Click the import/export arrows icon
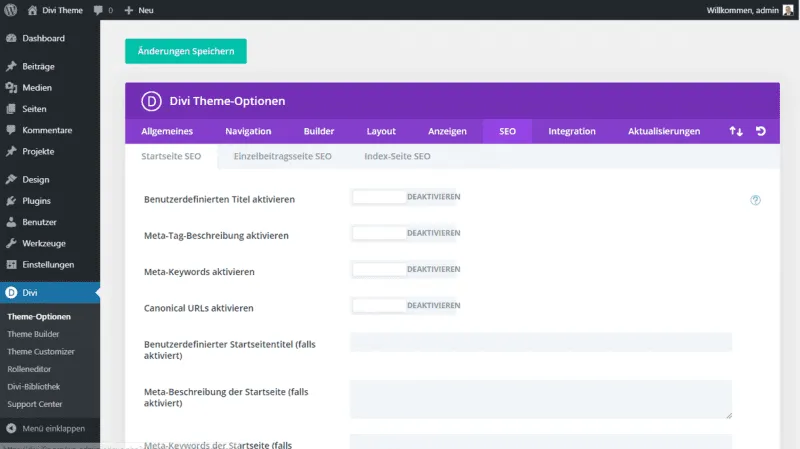This screenshot has height=449, width=800. pos(736,131)
